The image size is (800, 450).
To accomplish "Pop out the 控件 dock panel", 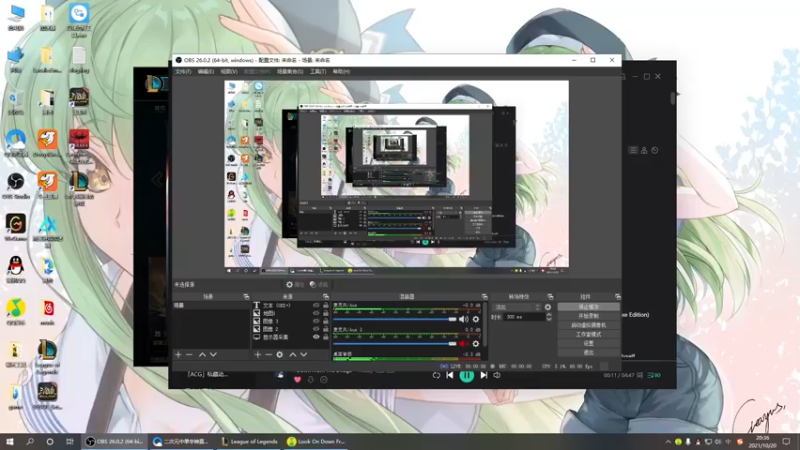I will [x=617, y=297].
